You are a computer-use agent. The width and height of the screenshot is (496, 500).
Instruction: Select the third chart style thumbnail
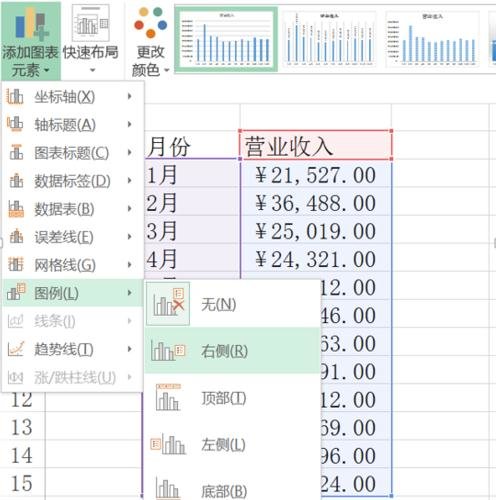click(432, 39)
